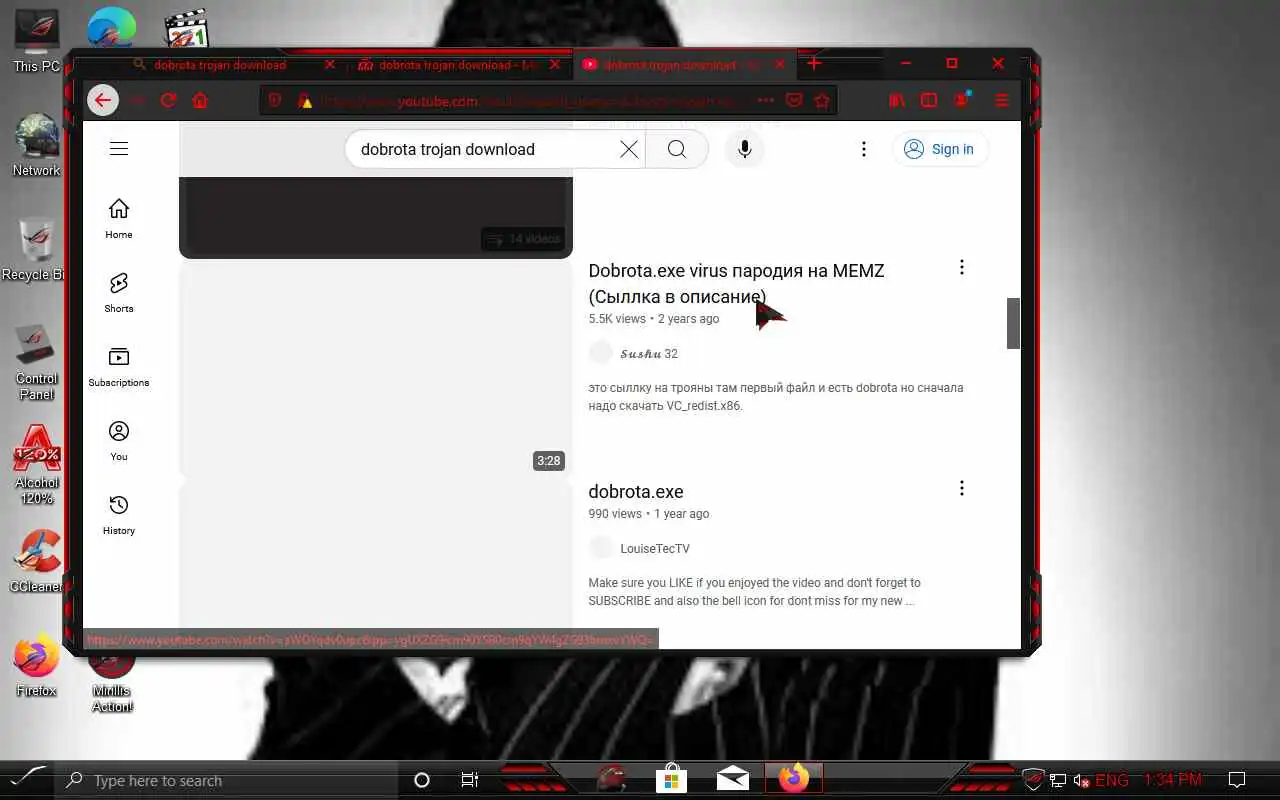Open Cortana circle on taskbar
The width and height of the screenshot is (1280, 800).
(x=422, y=780)
